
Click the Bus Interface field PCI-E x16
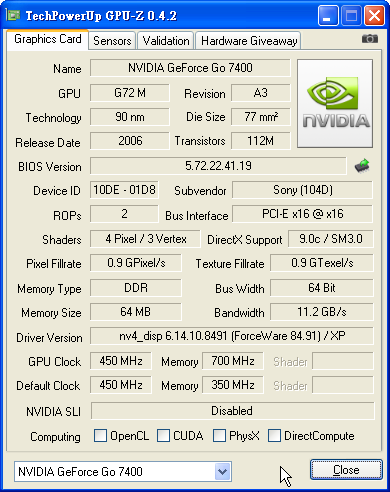coord(303,214)
